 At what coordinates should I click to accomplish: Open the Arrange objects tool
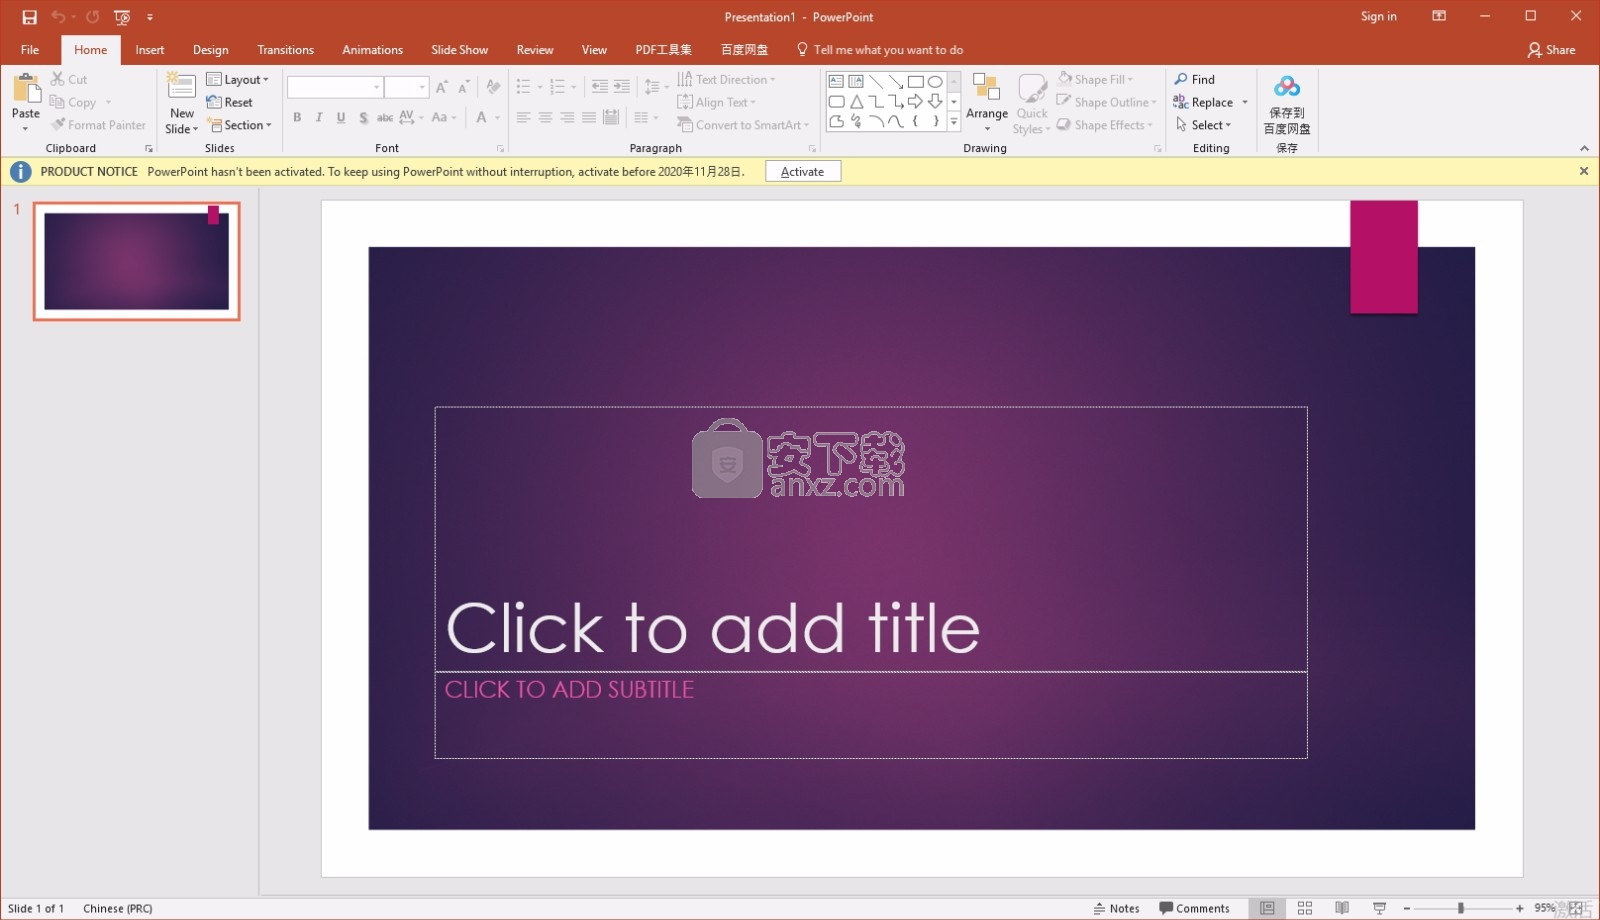point(987,102)
